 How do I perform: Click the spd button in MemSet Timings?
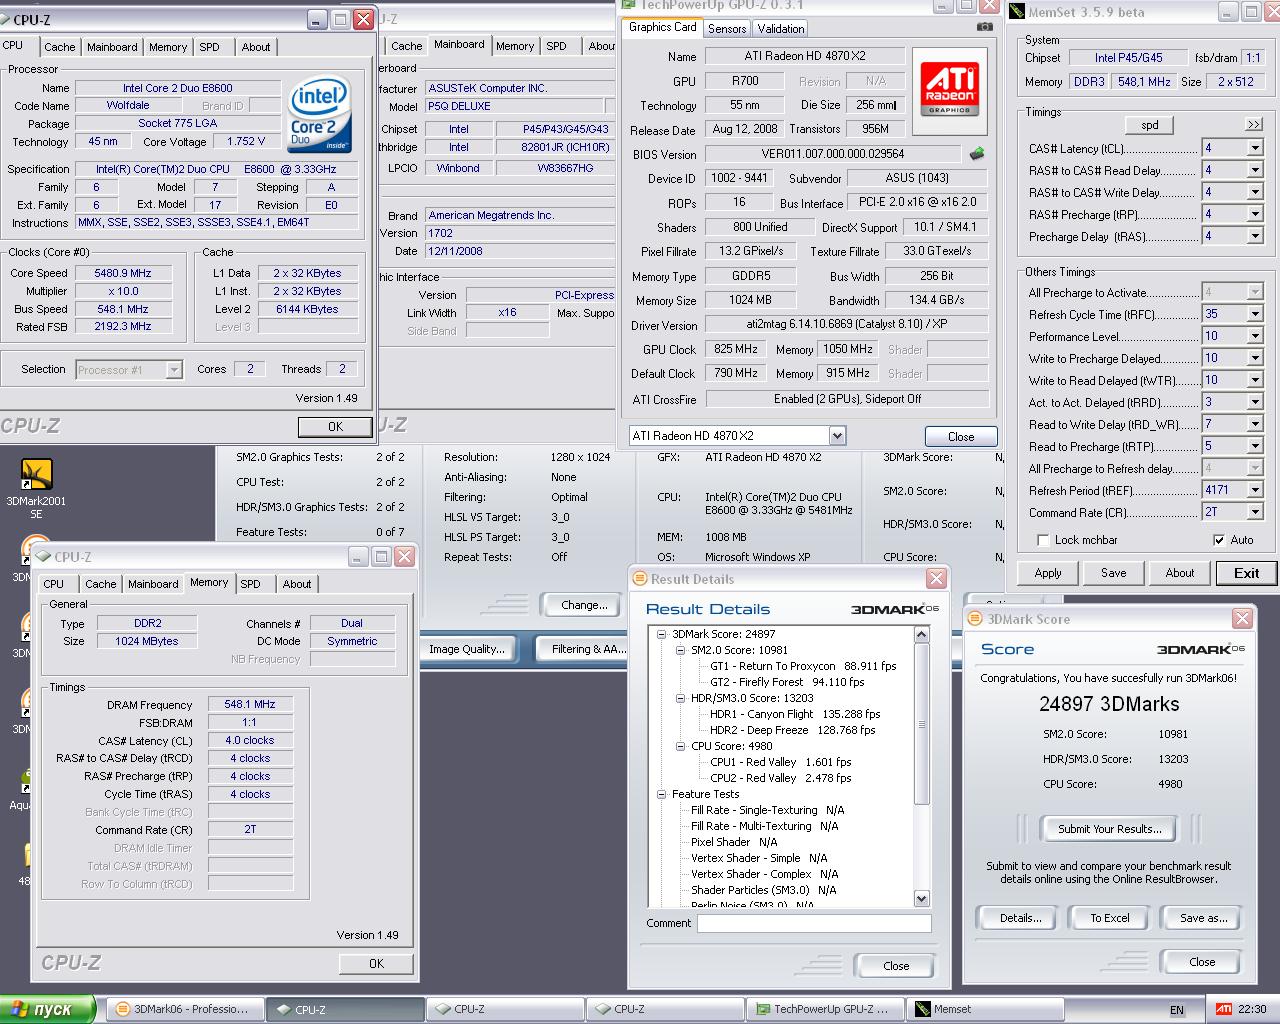click(x=1150, y=125)
